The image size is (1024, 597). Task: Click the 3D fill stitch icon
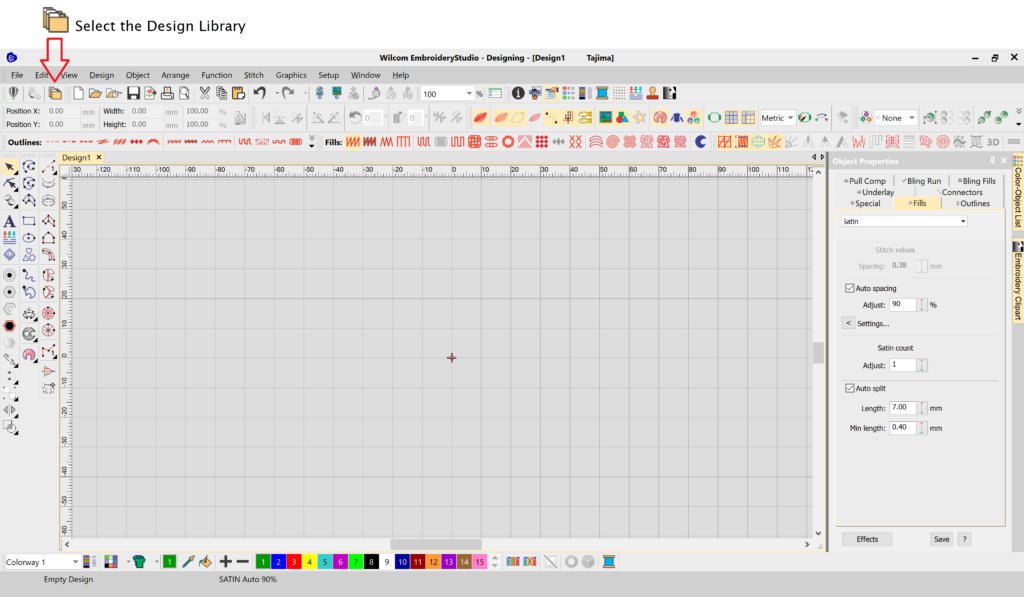click(993, 142)
